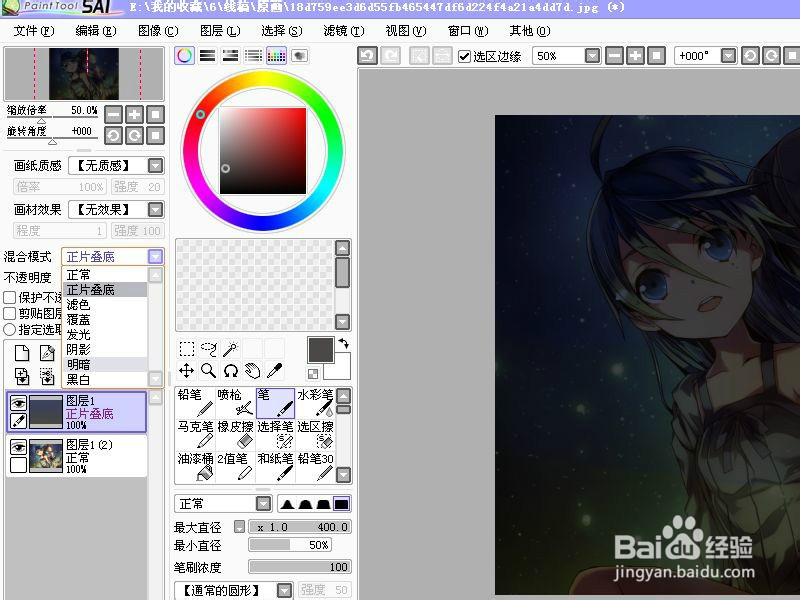Select the lasso selection tool
This screenshot has width=800, height=600.
pyautogui.click(x=209, y=349)
